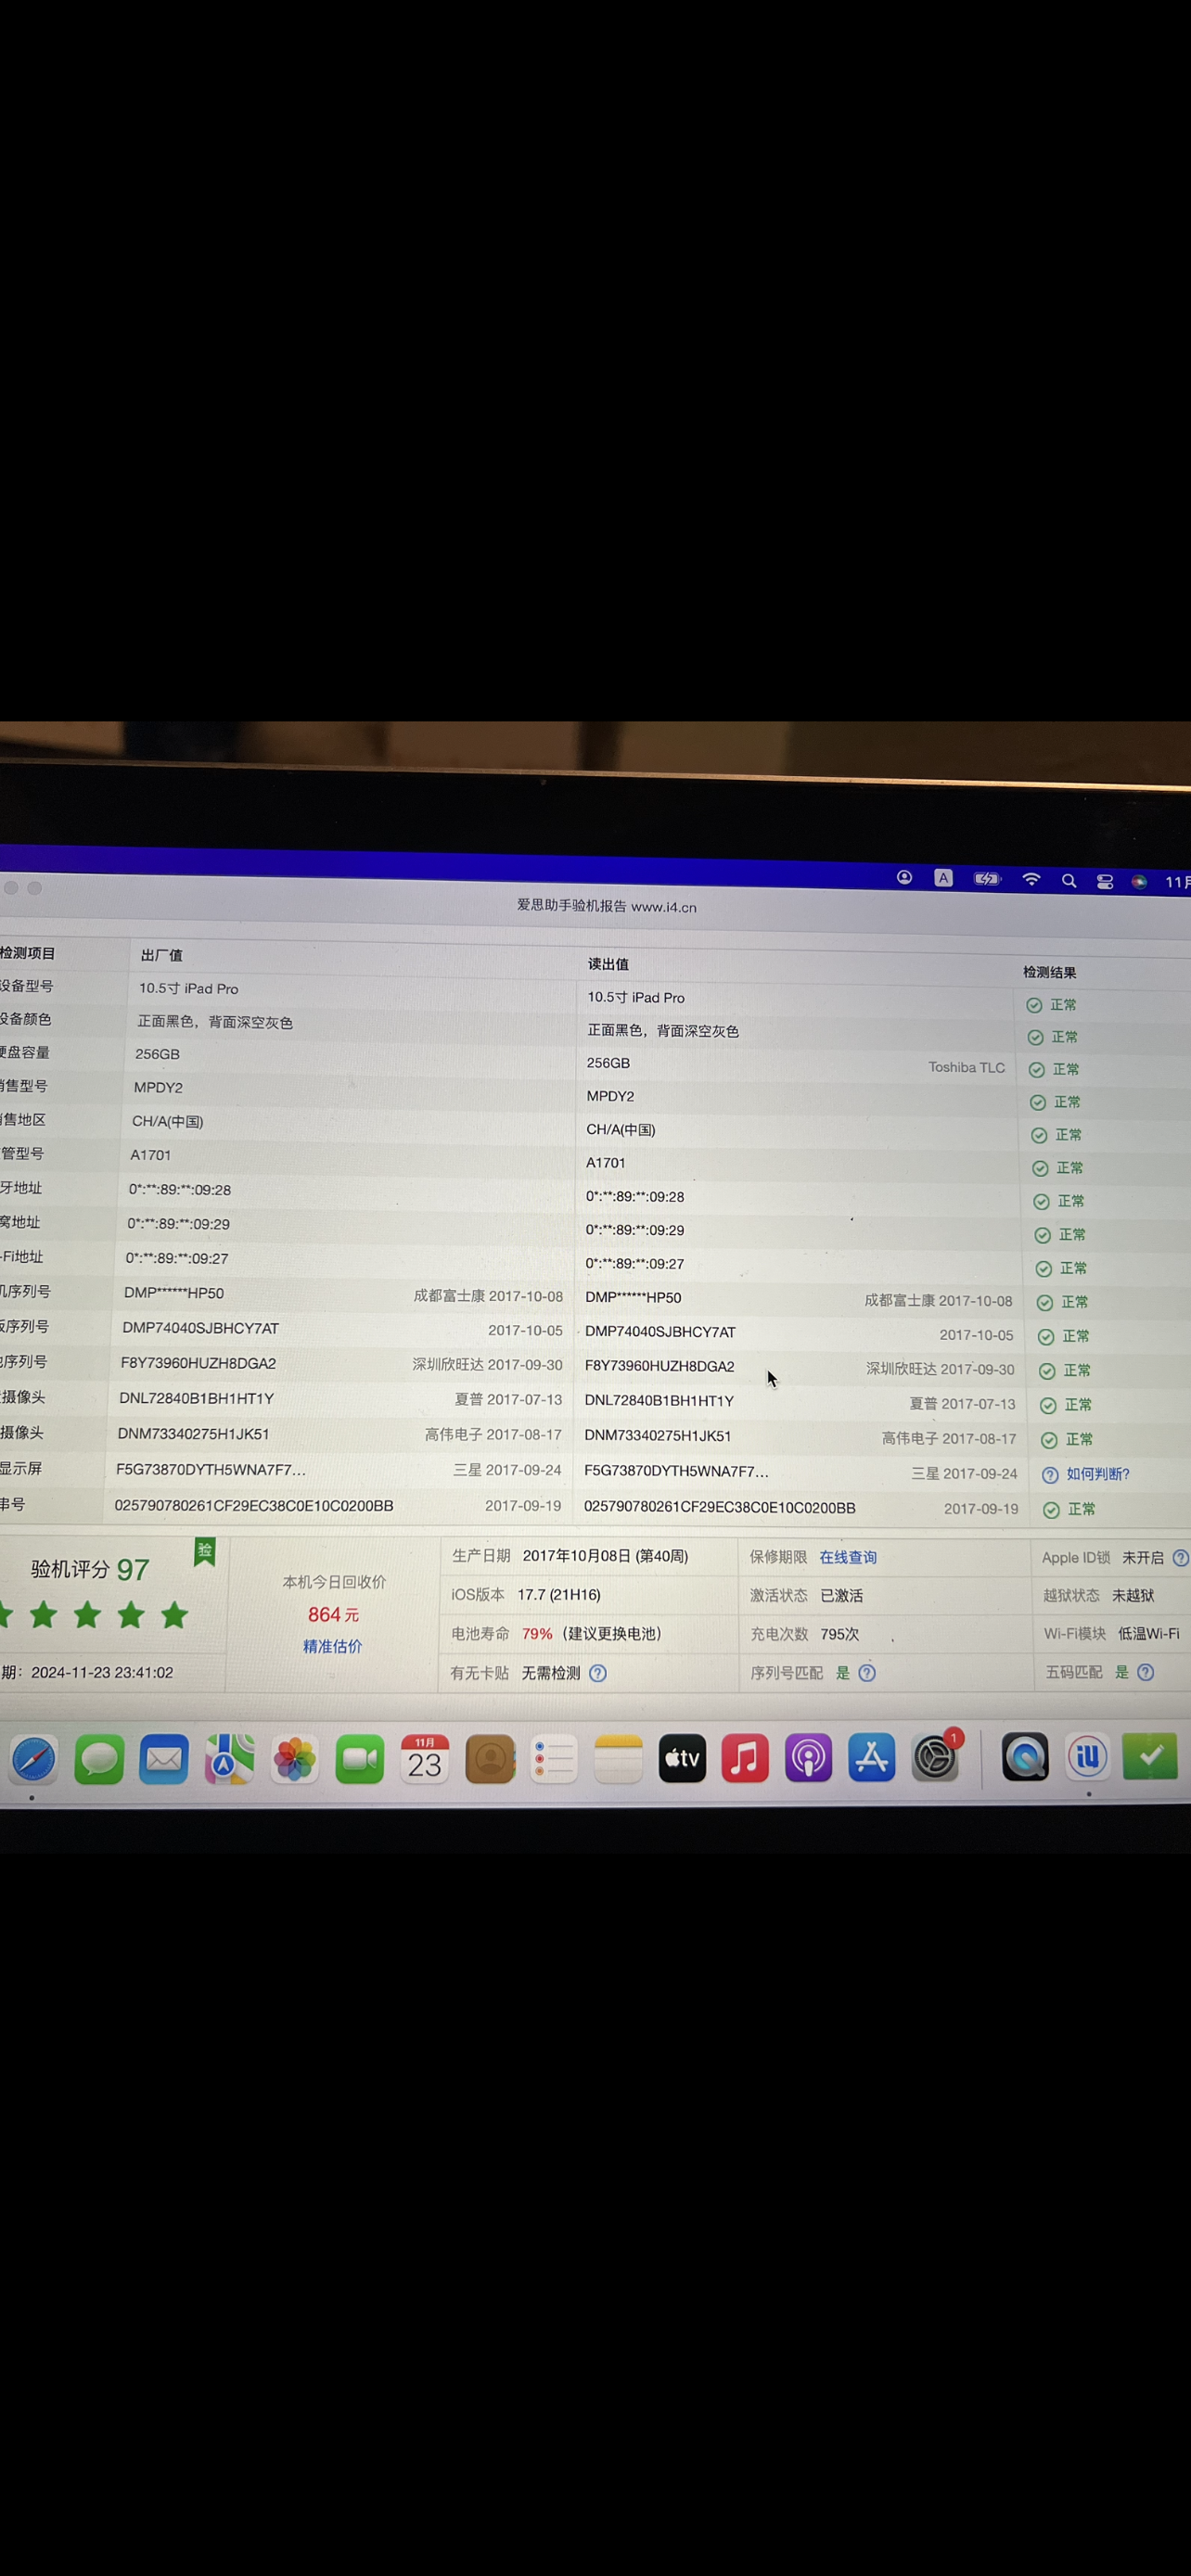Open the Notes app icon
Image resolution: width=1191 pixels, height=2576 pixels.
618,1760
